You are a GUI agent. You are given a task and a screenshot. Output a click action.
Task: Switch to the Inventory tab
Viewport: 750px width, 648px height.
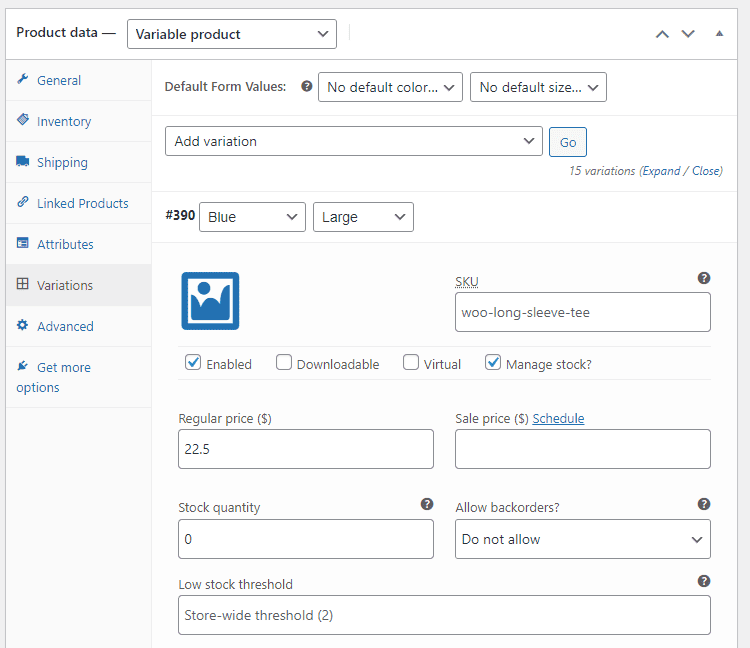78,121
